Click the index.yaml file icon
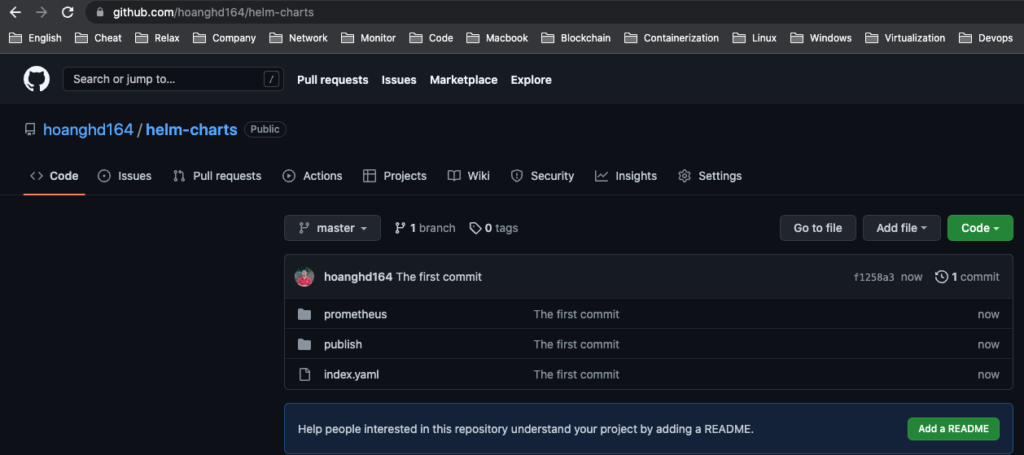The image size is (1024, 455). [x=304, y=375]
